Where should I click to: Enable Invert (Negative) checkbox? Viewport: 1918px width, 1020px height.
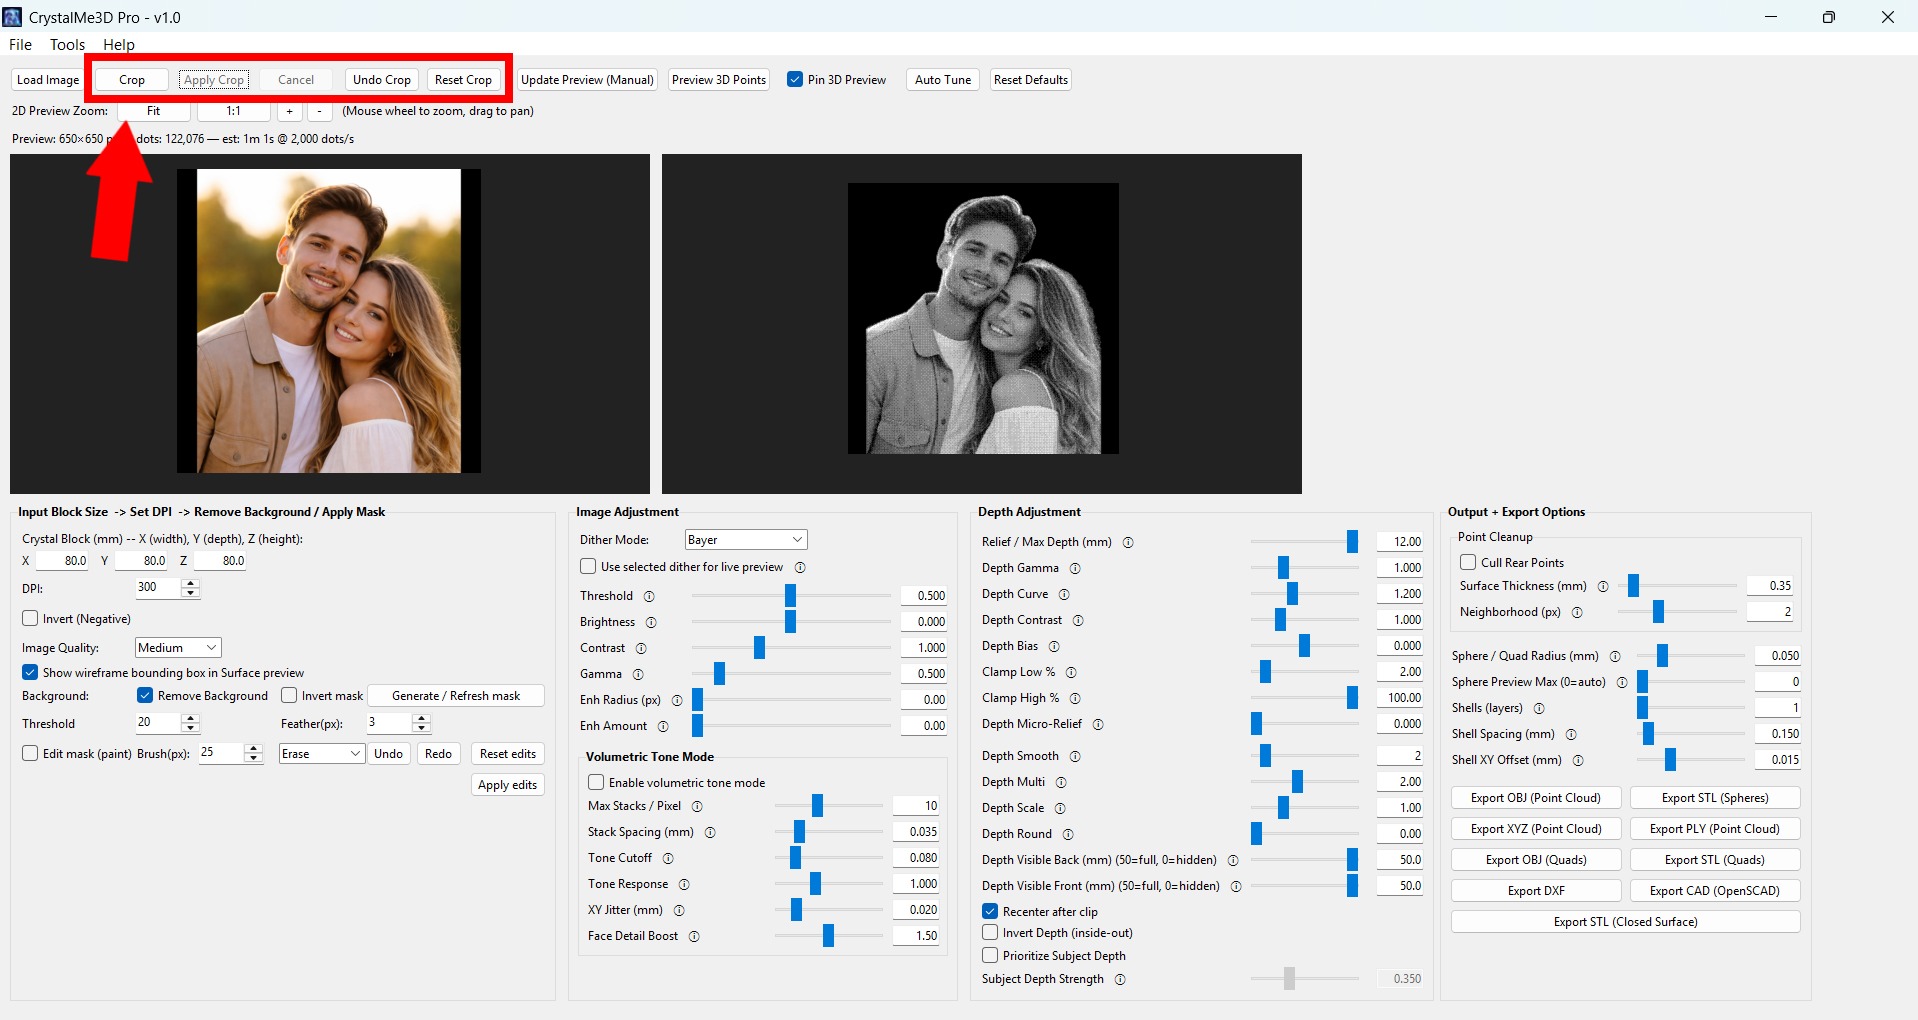pos(31,619)
